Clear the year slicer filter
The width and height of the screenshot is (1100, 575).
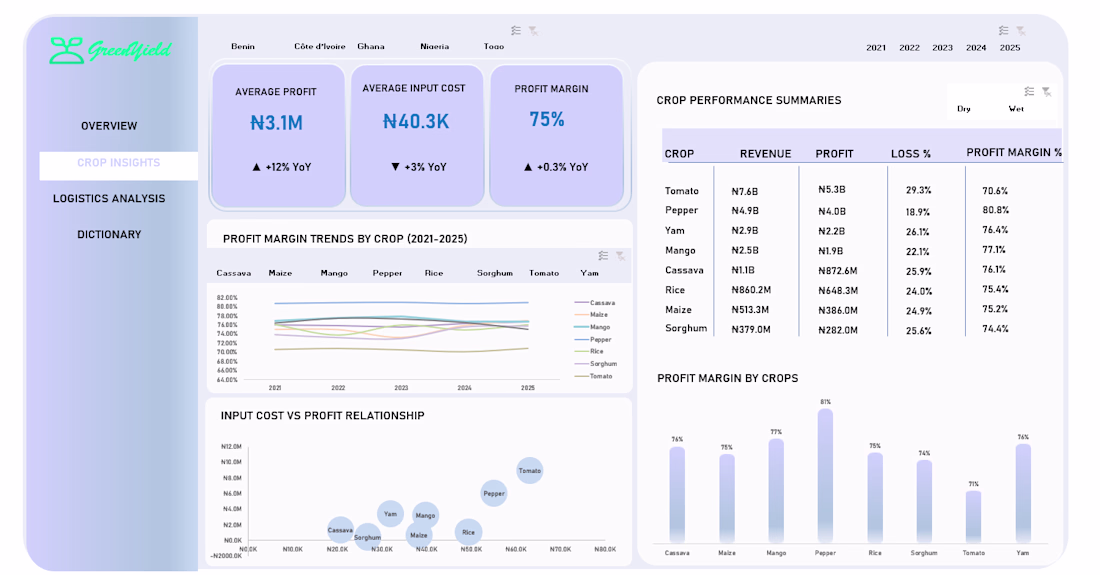point(1021,31)
